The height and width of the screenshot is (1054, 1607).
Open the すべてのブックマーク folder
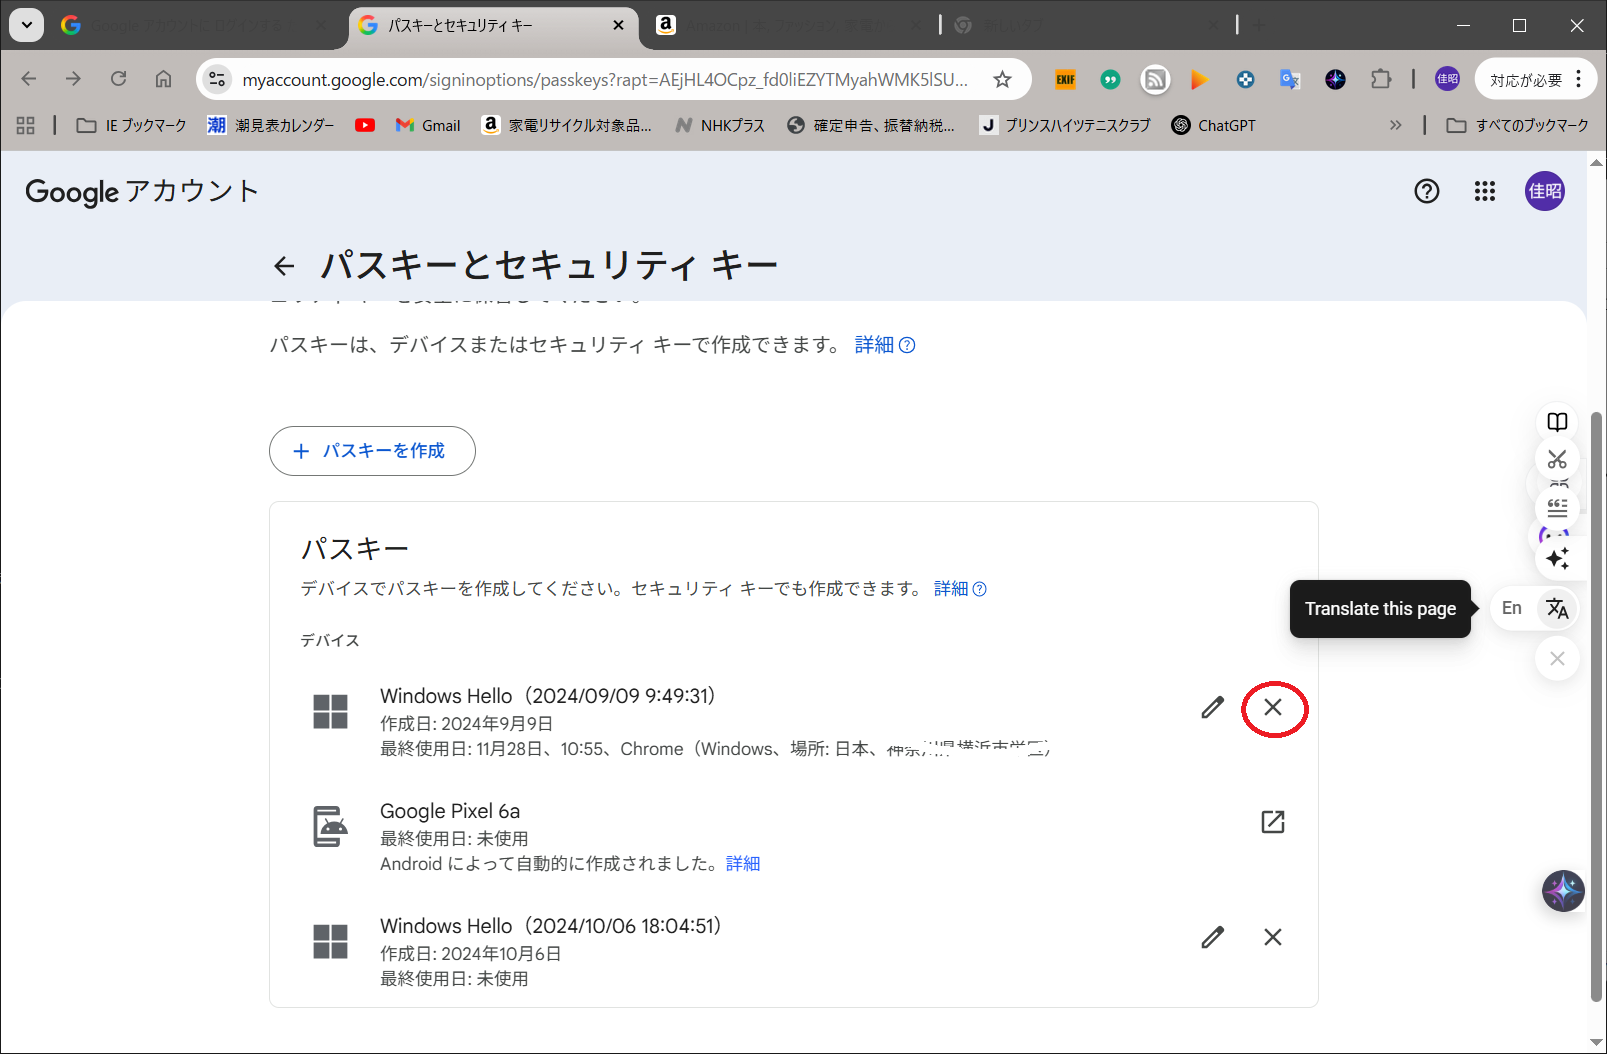1518,125
